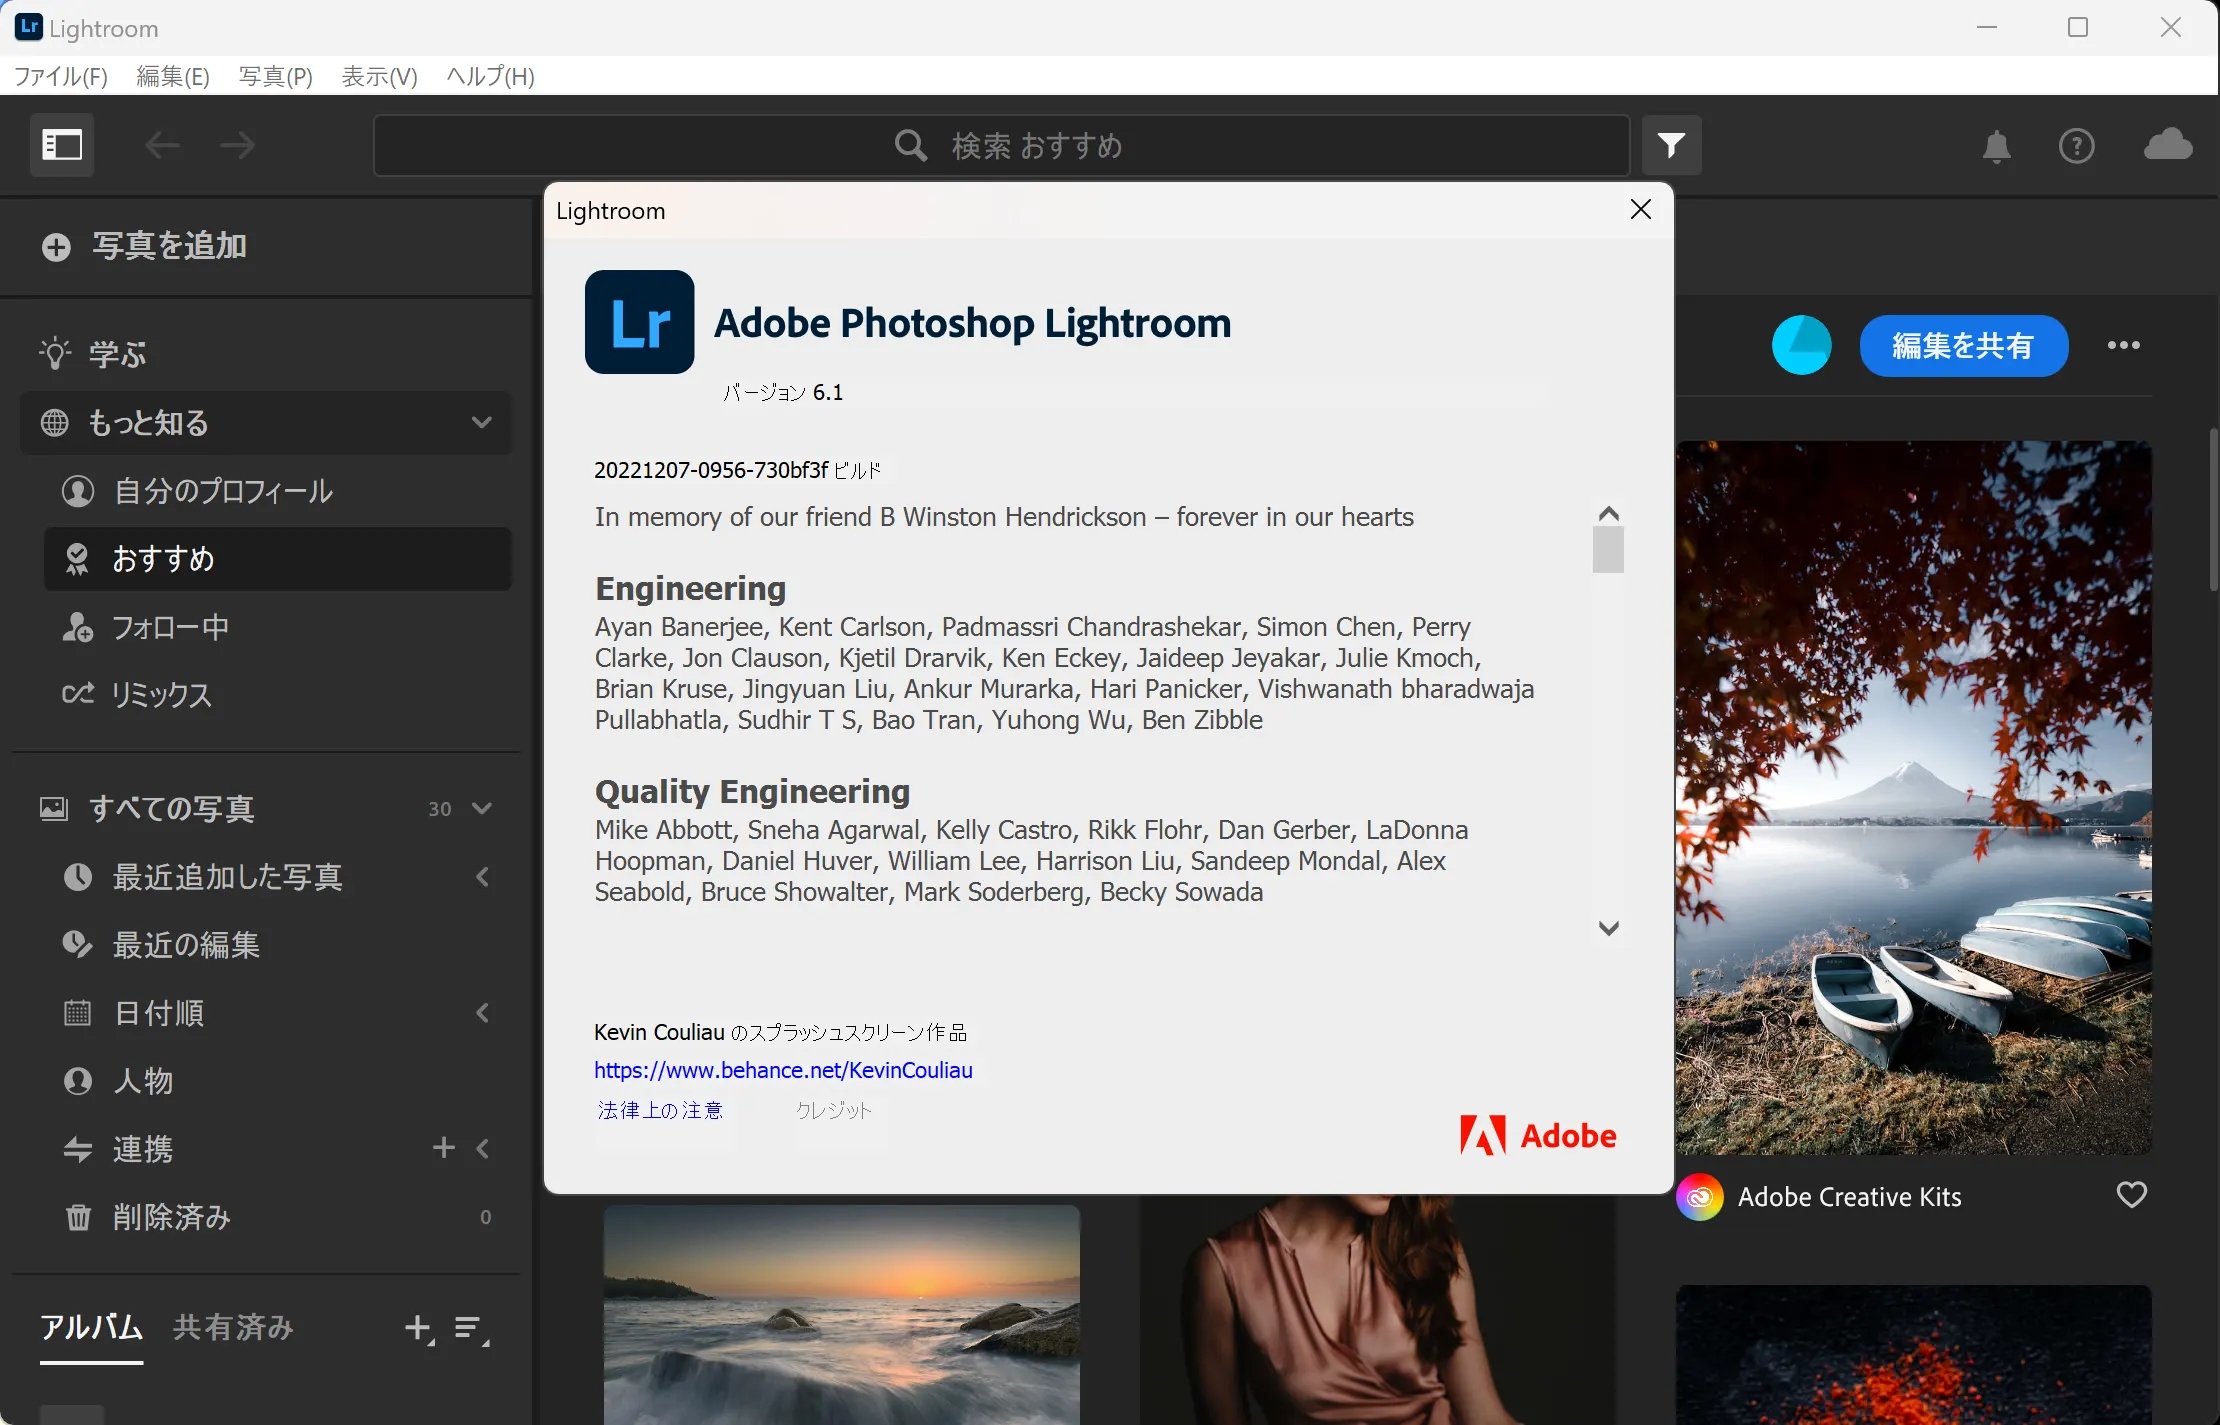Image resolution: width=2220 pixels, height=1425 pixels.
Task: Click credits scroll down arrow
Action: [x=1608, y=928]
